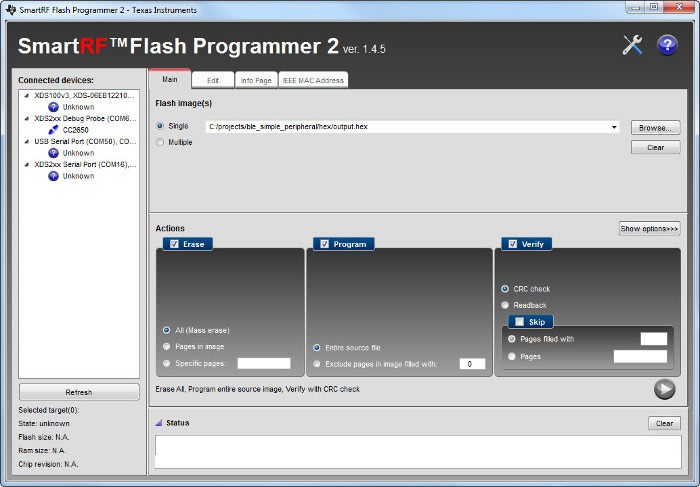Click the 'Chip revision: N.A.' text

[48, 464]
